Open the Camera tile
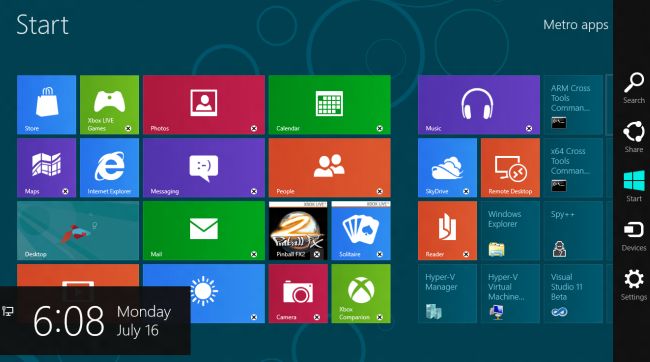This screenshot has height=362, width=650. pos(298,294)
